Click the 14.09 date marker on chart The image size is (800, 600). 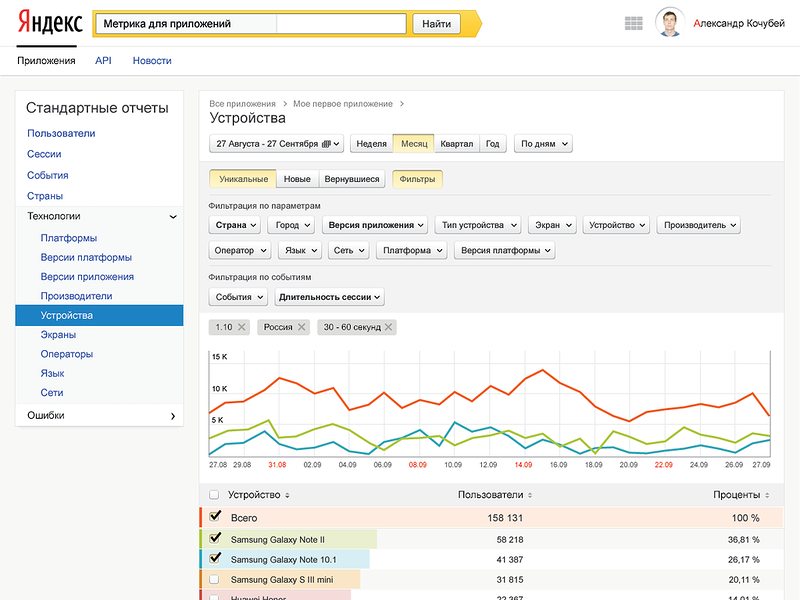[x=523, y=465]
